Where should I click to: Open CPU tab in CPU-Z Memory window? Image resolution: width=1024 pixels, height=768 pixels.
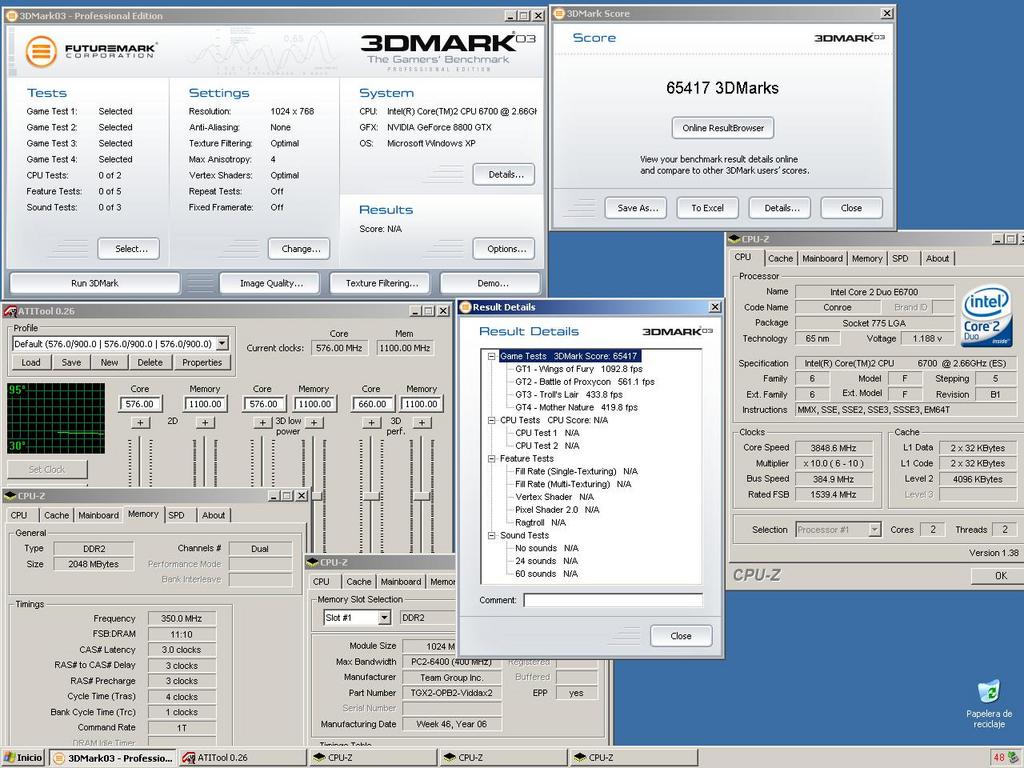pos(20,515)
